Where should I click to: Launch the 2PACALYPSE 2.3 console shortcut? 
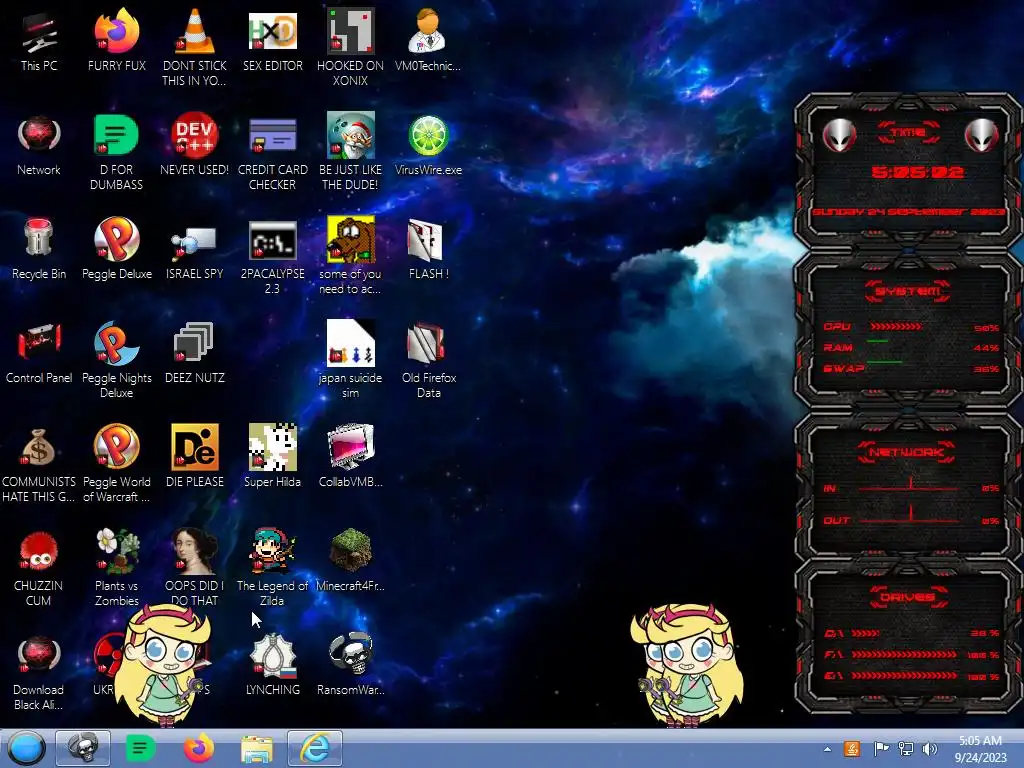click(272, 256)
